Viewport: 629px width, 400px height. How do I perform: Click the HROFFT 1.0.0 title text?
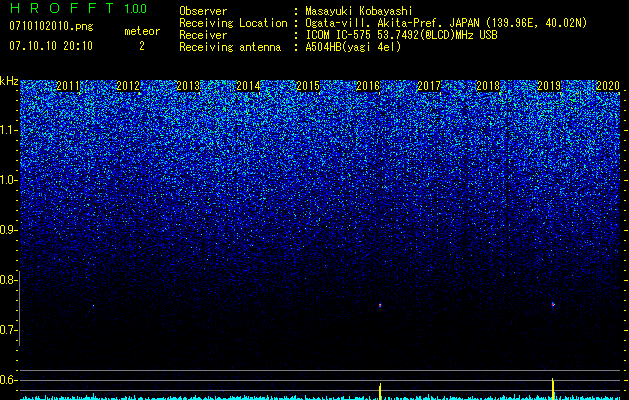[78, 8]
